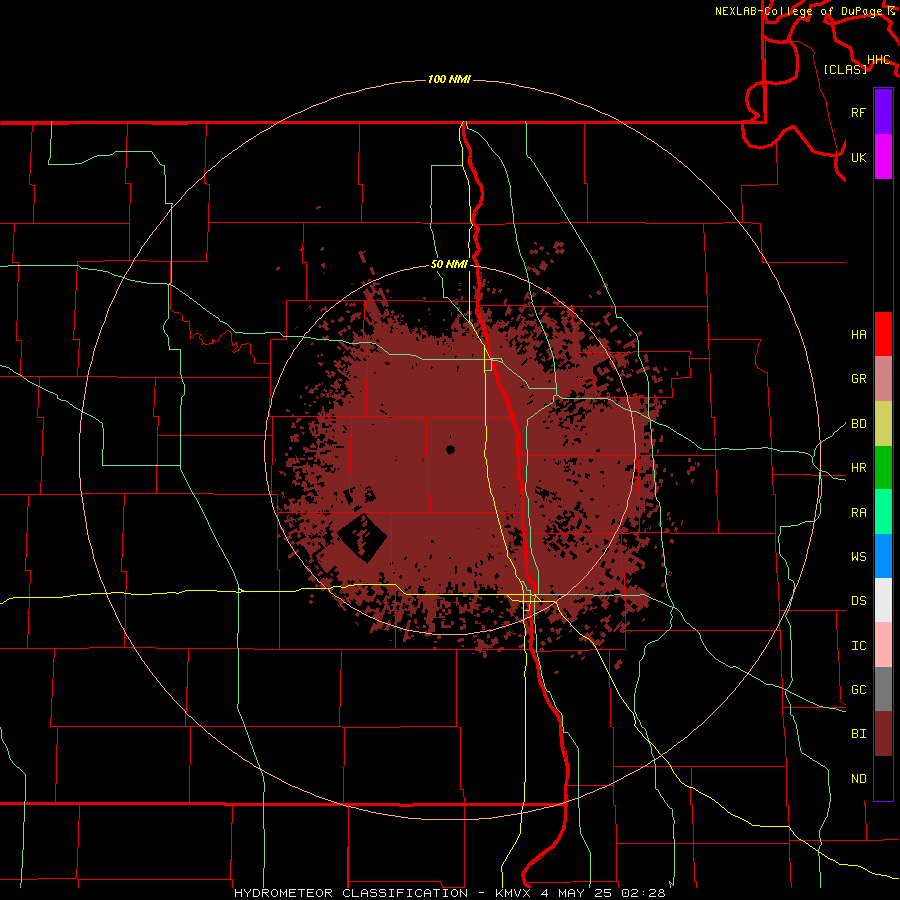The height and width of the screenshot is (900, 900).
Task: Click the RF purple legend swatch
Action: 883,112
